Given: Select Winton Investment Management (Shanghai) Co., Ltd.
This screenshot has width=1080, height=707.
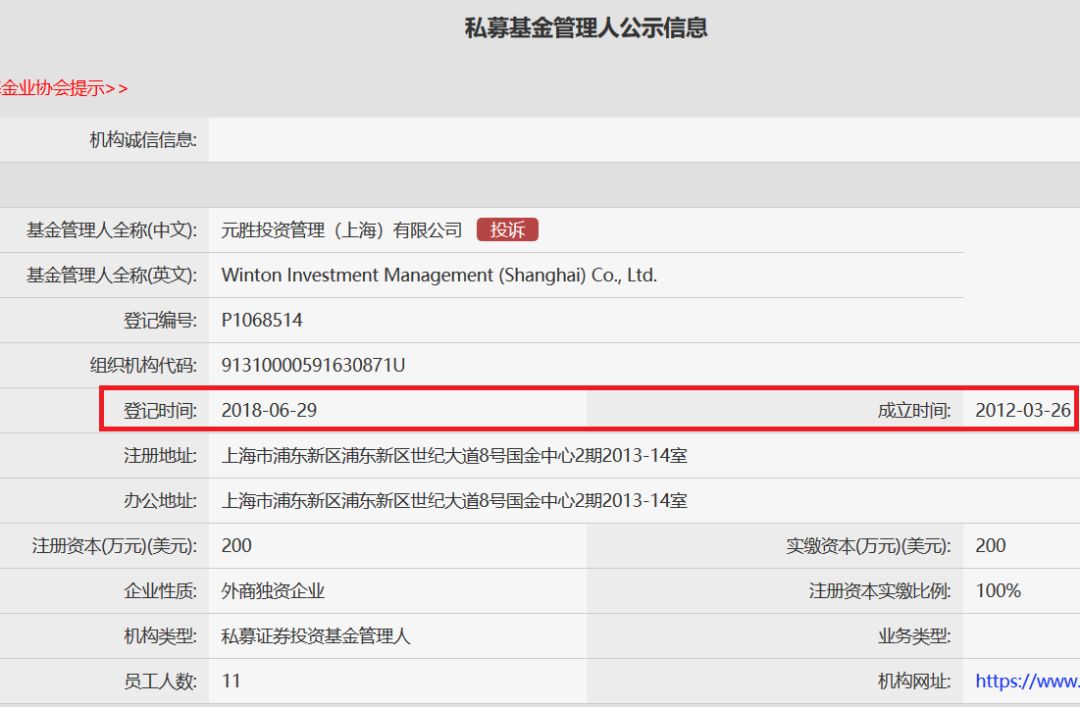Looking at the screenshot, I should pos(439,275).
